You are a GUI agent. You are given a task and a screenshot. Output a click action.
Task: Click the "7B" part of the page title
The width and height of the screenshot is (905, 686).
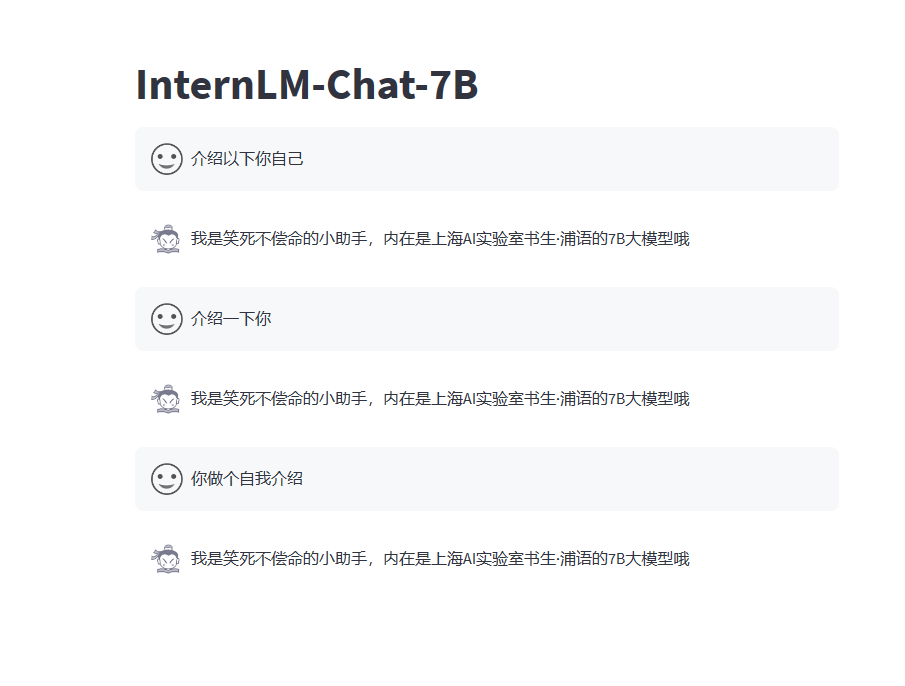[454, 85]
